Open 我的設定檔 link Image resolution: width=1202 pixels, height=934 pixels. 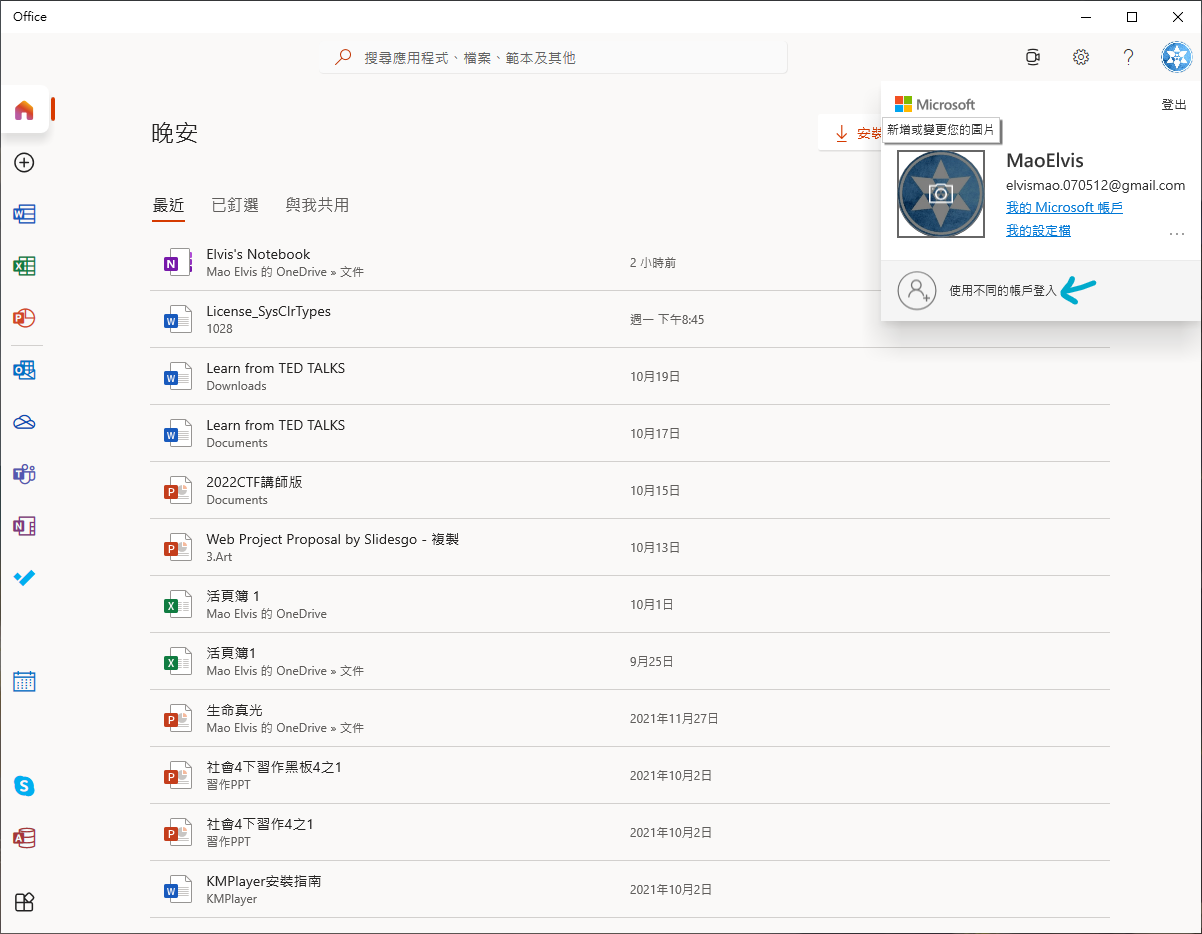1038,230
